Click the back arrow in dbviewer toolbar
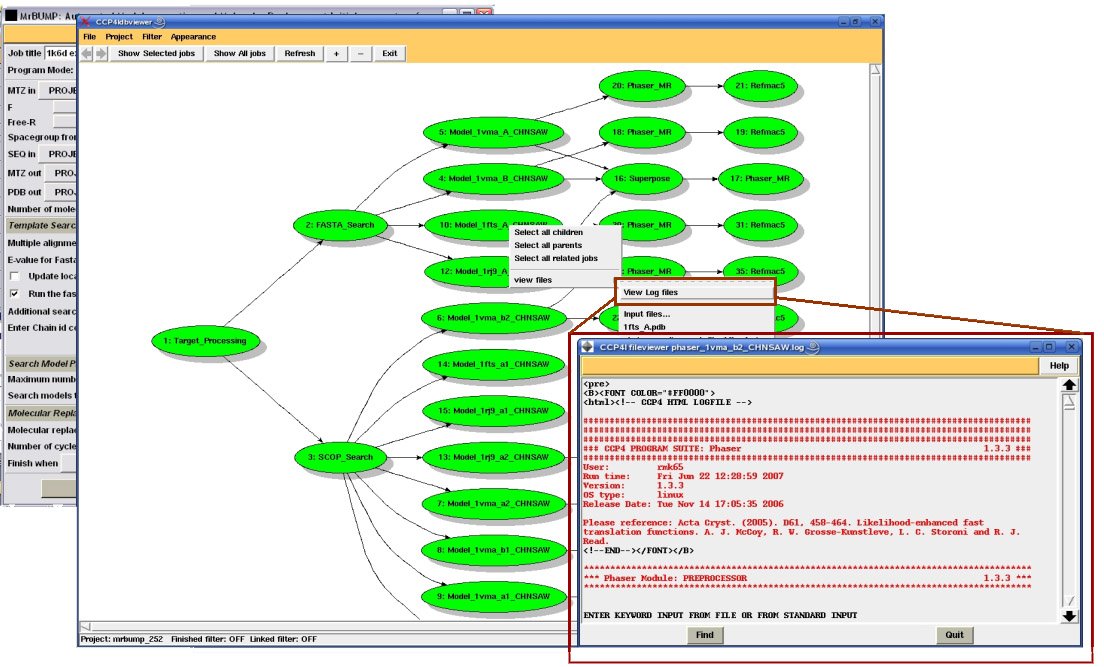The height and width of the screenshot is (667, 1104). click(87, 54)
